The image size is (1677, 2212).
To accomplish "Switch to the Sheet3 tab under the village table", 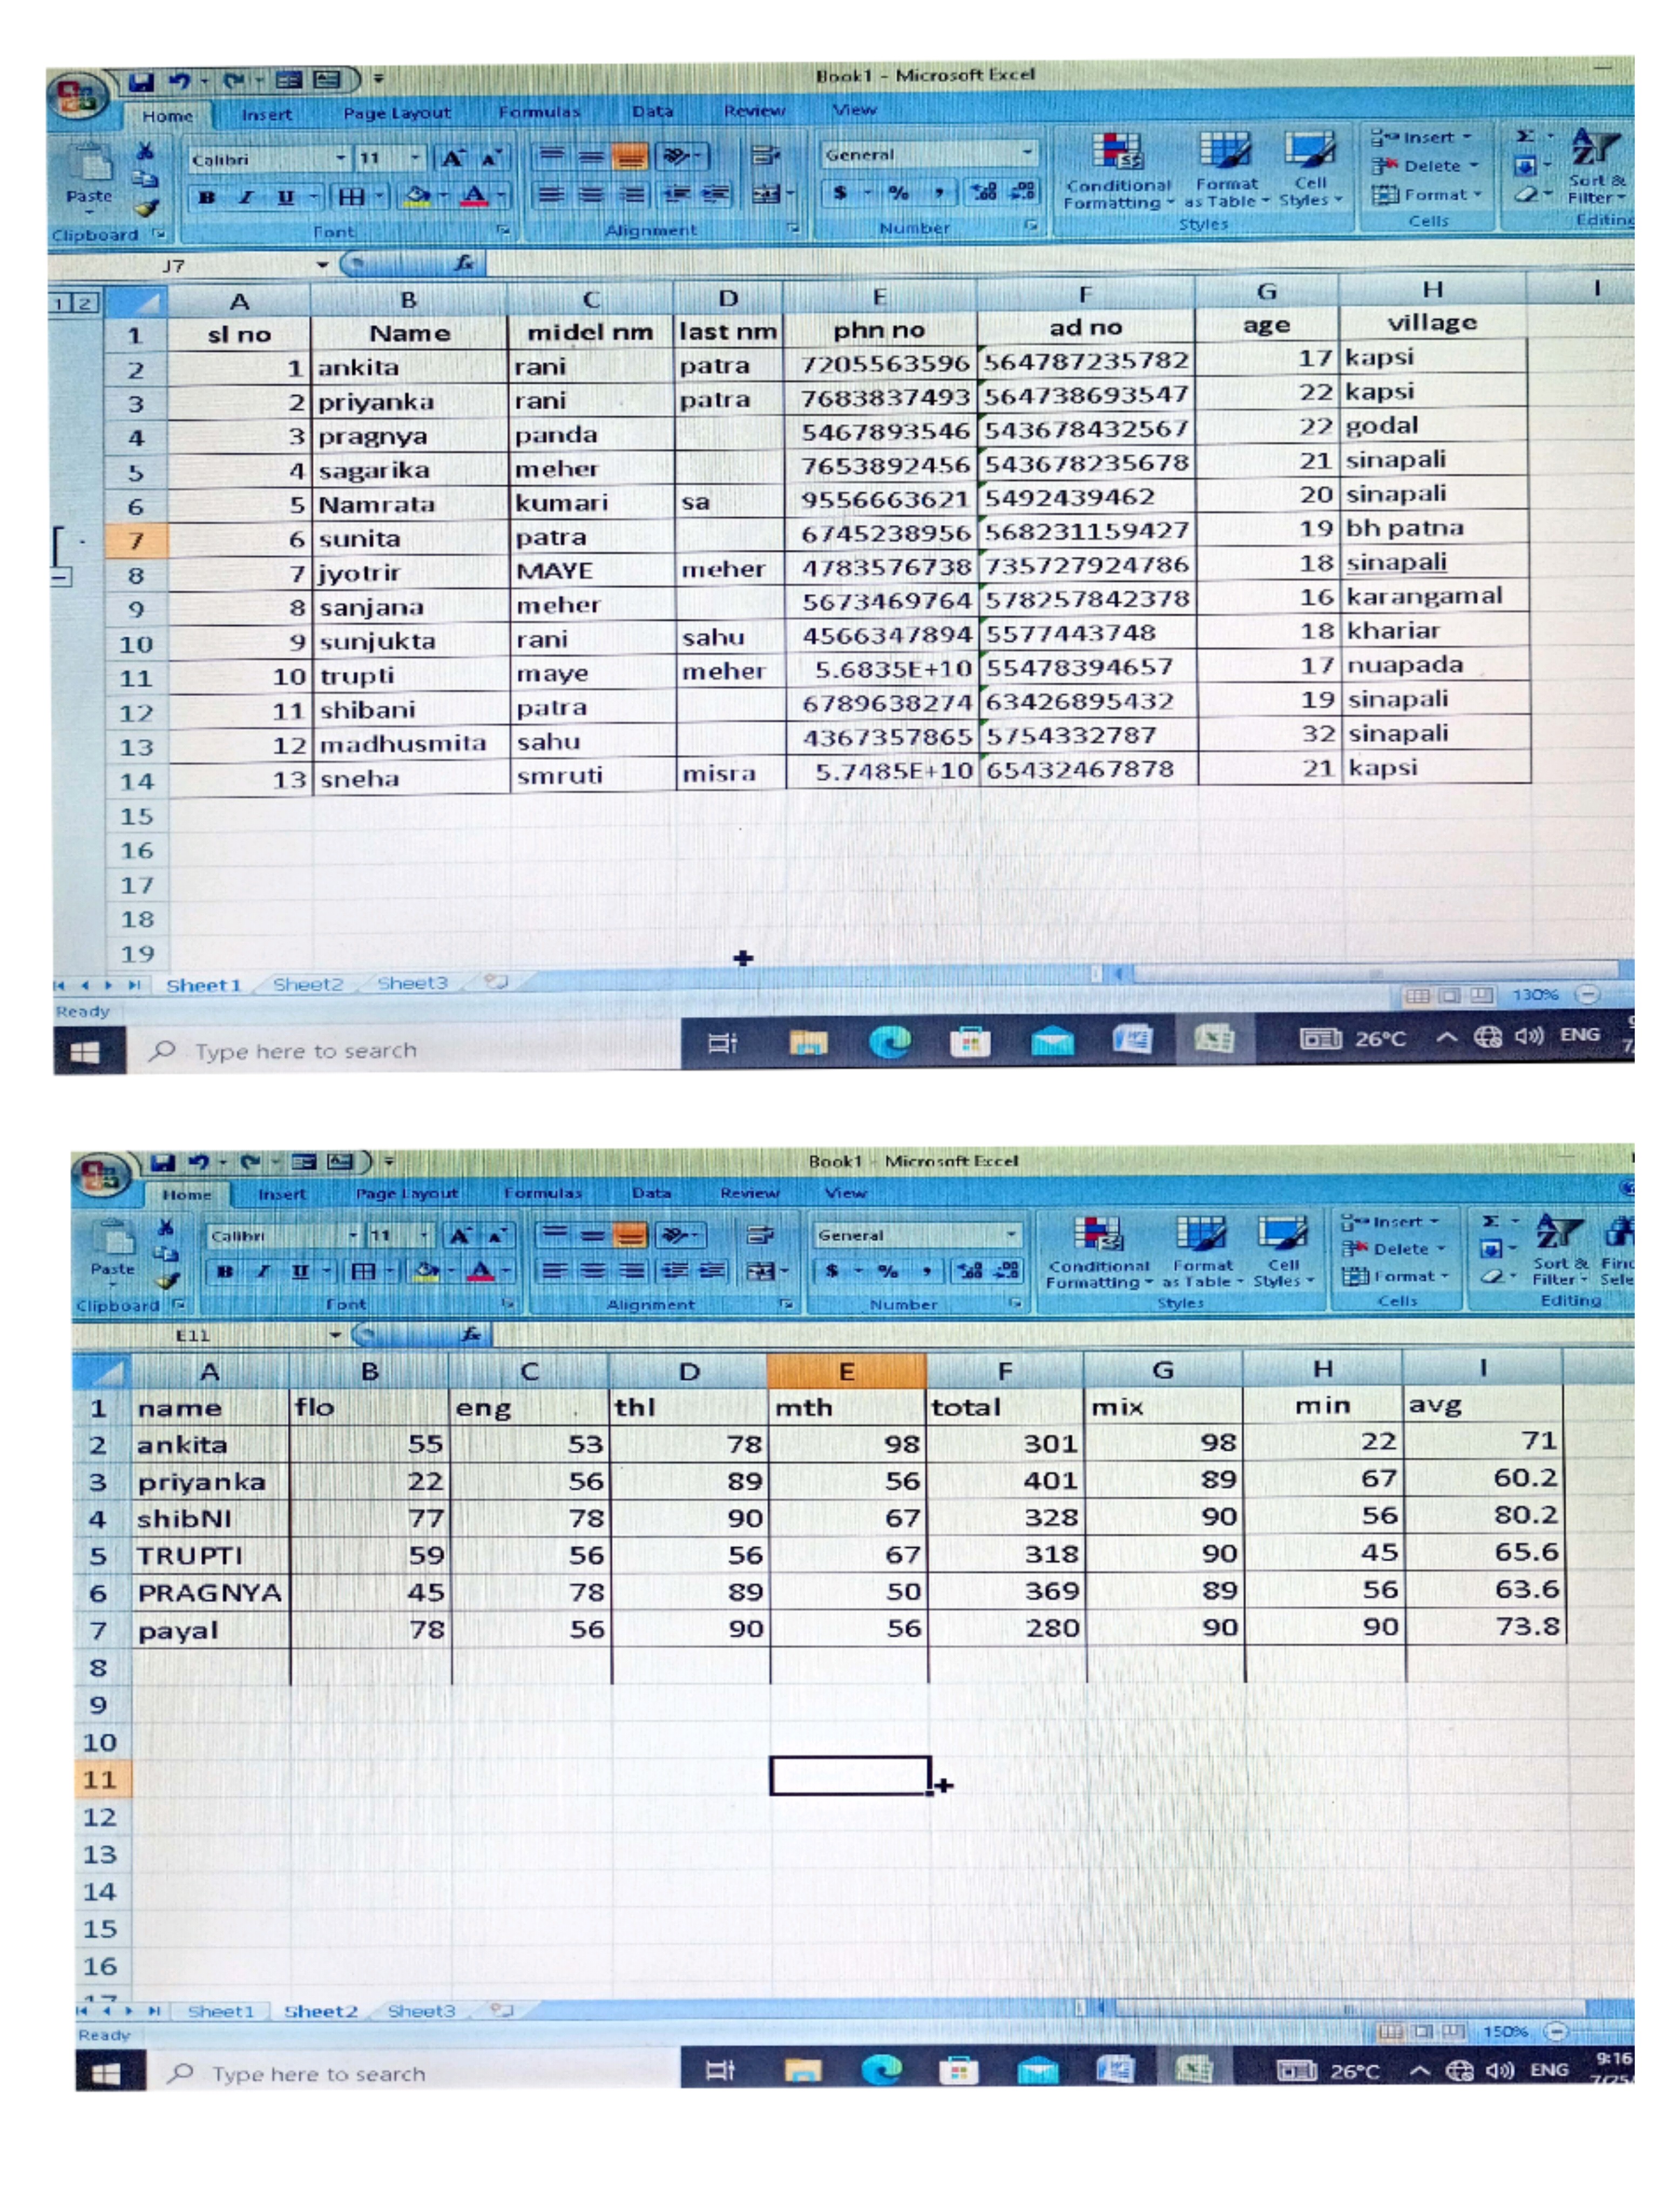I will click(x=412, y=984).
